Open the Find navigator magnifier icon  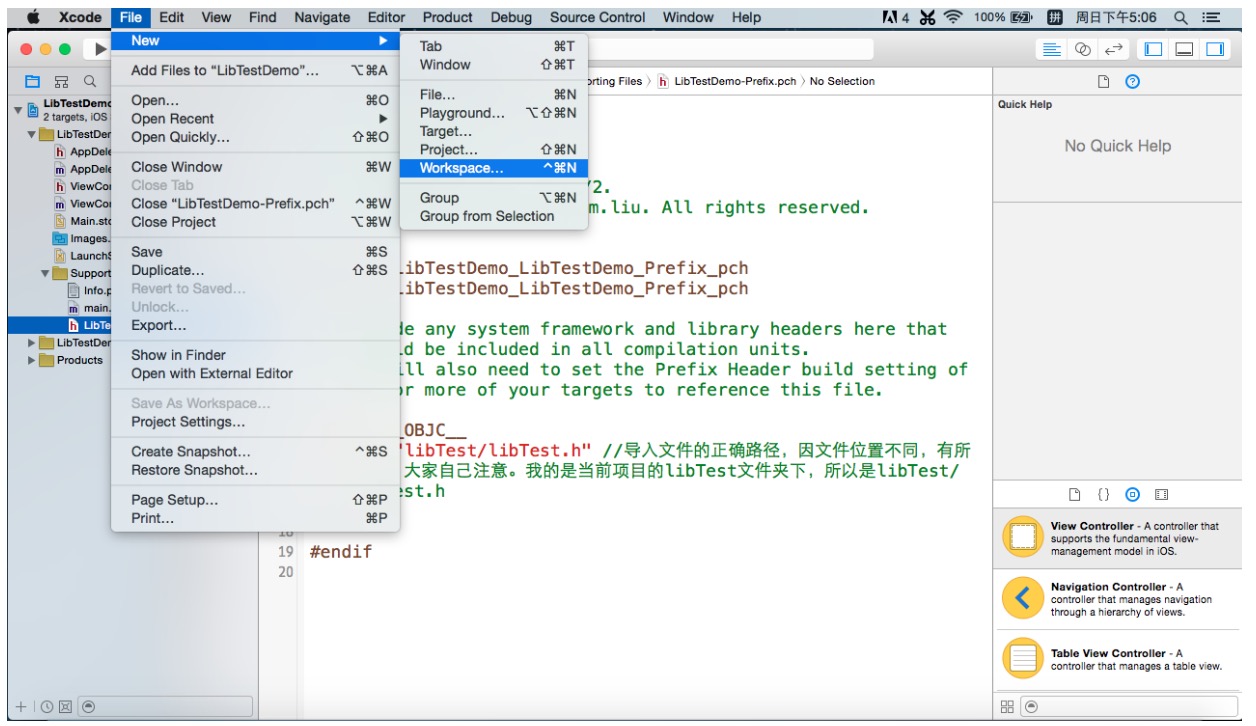point(89,81)
